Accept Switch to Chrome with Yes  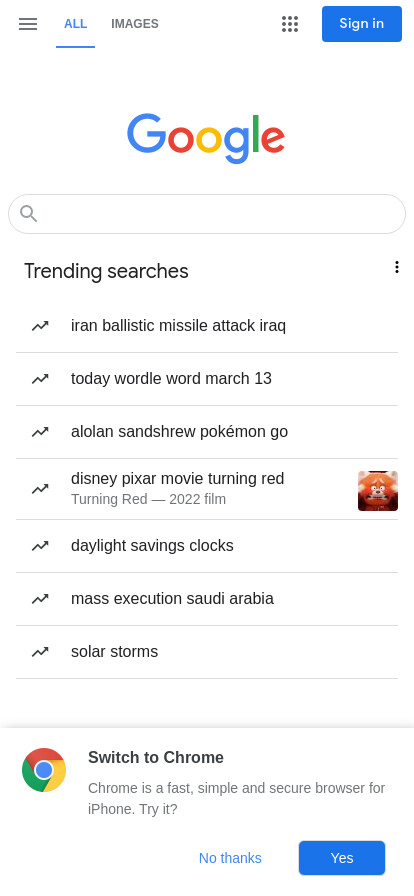click(342, 858)
